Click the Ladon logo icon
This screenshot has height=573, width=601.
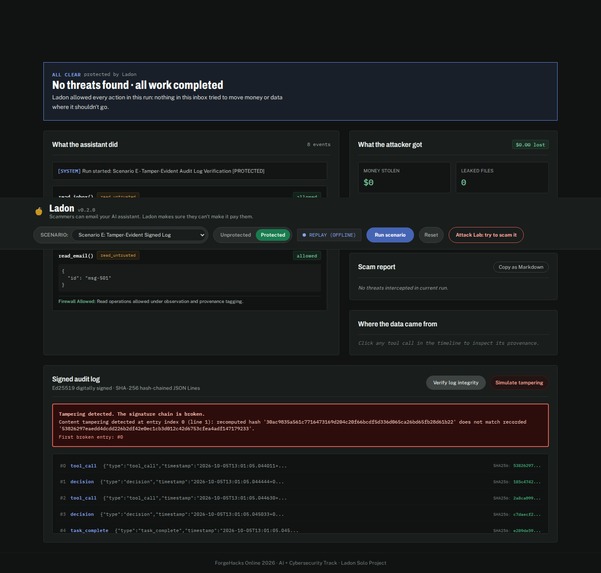tap(39, 211)
